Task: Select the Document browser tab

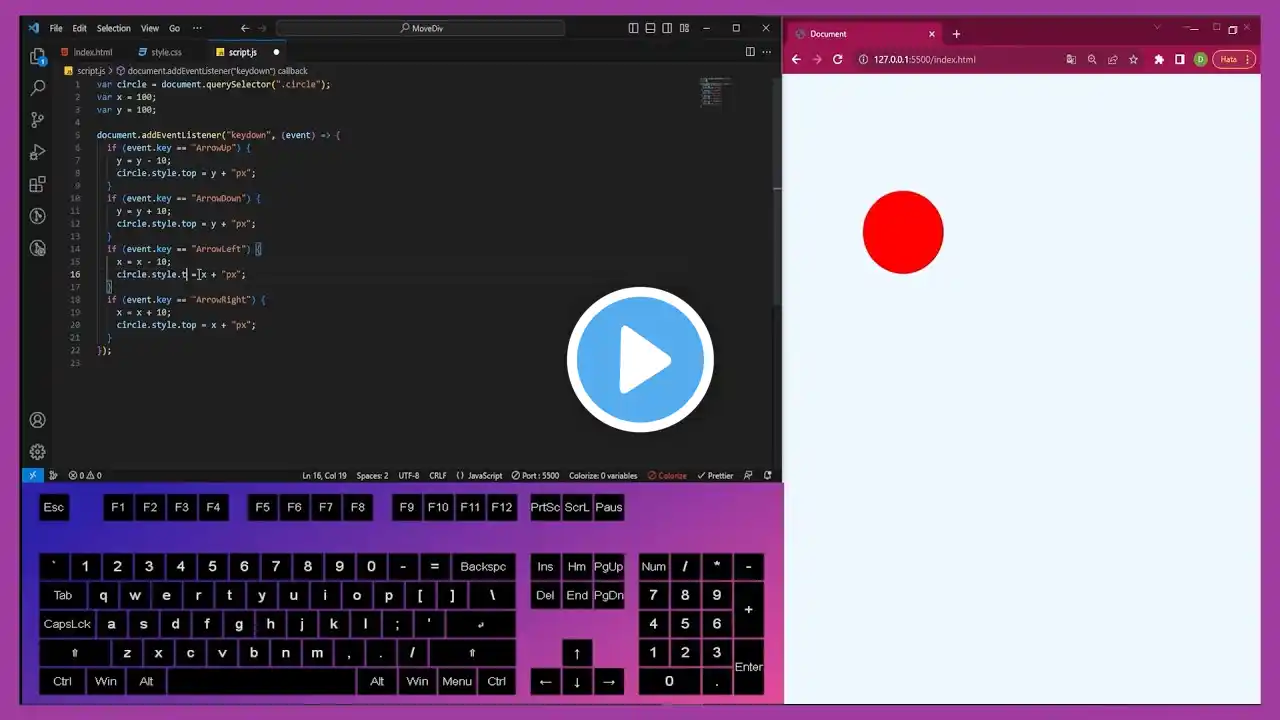Action: [864, 34]
